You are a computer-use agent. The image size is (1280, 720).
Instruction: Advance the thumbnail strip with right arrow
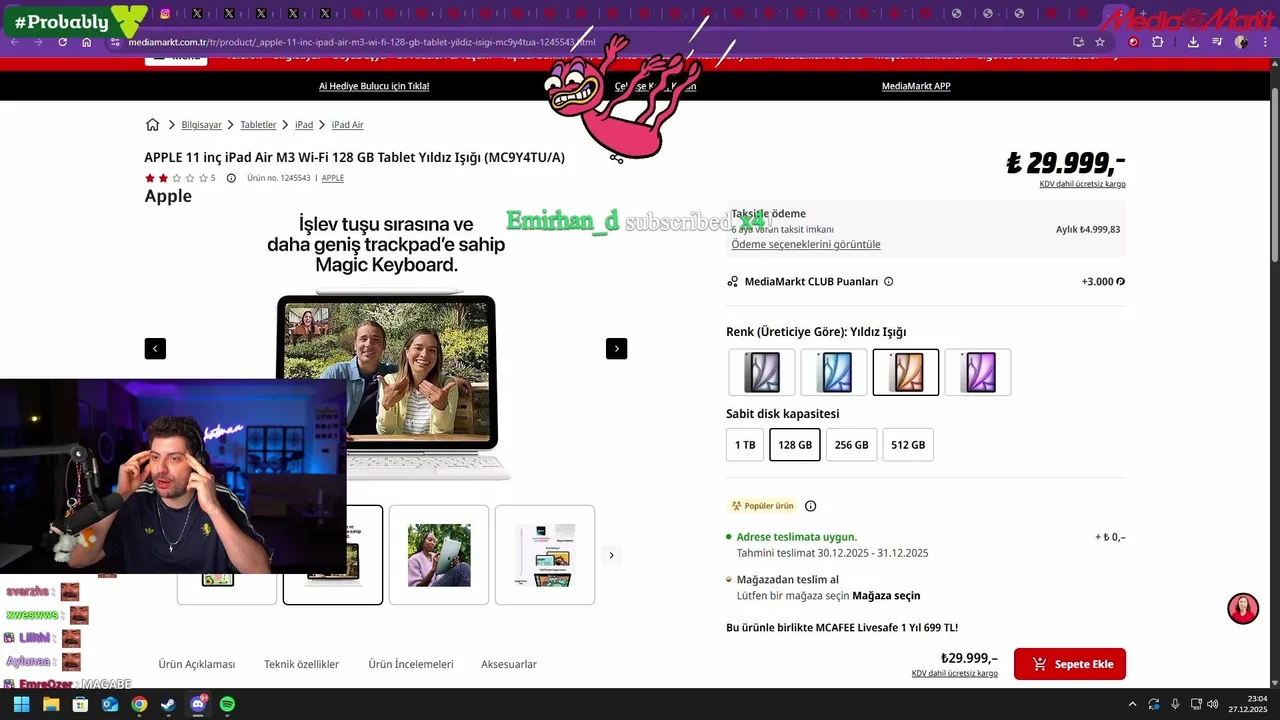coord(611,555)
